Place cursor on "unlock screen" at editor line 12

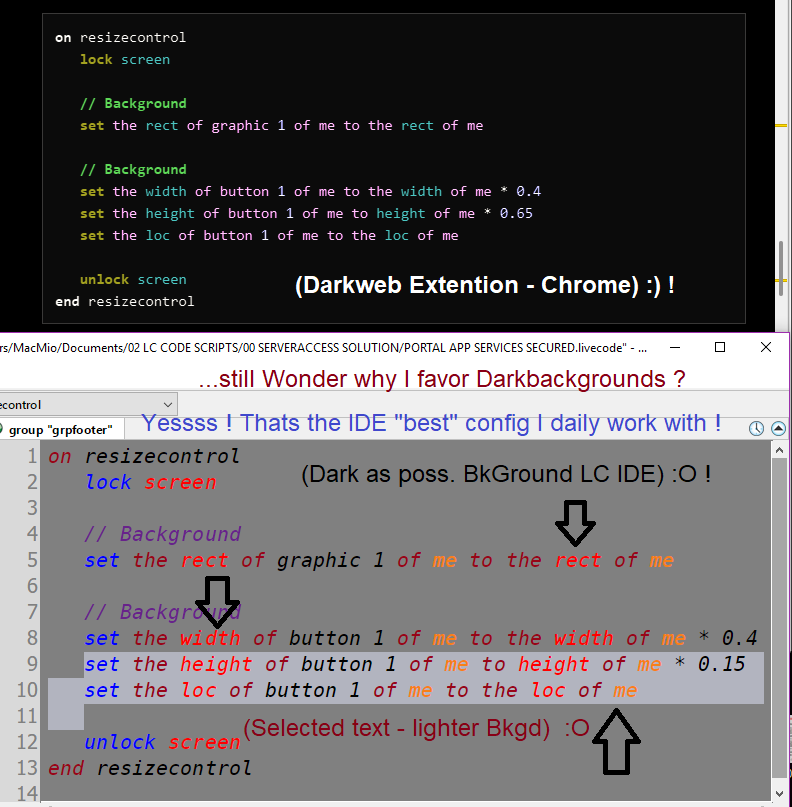point(162,742)
